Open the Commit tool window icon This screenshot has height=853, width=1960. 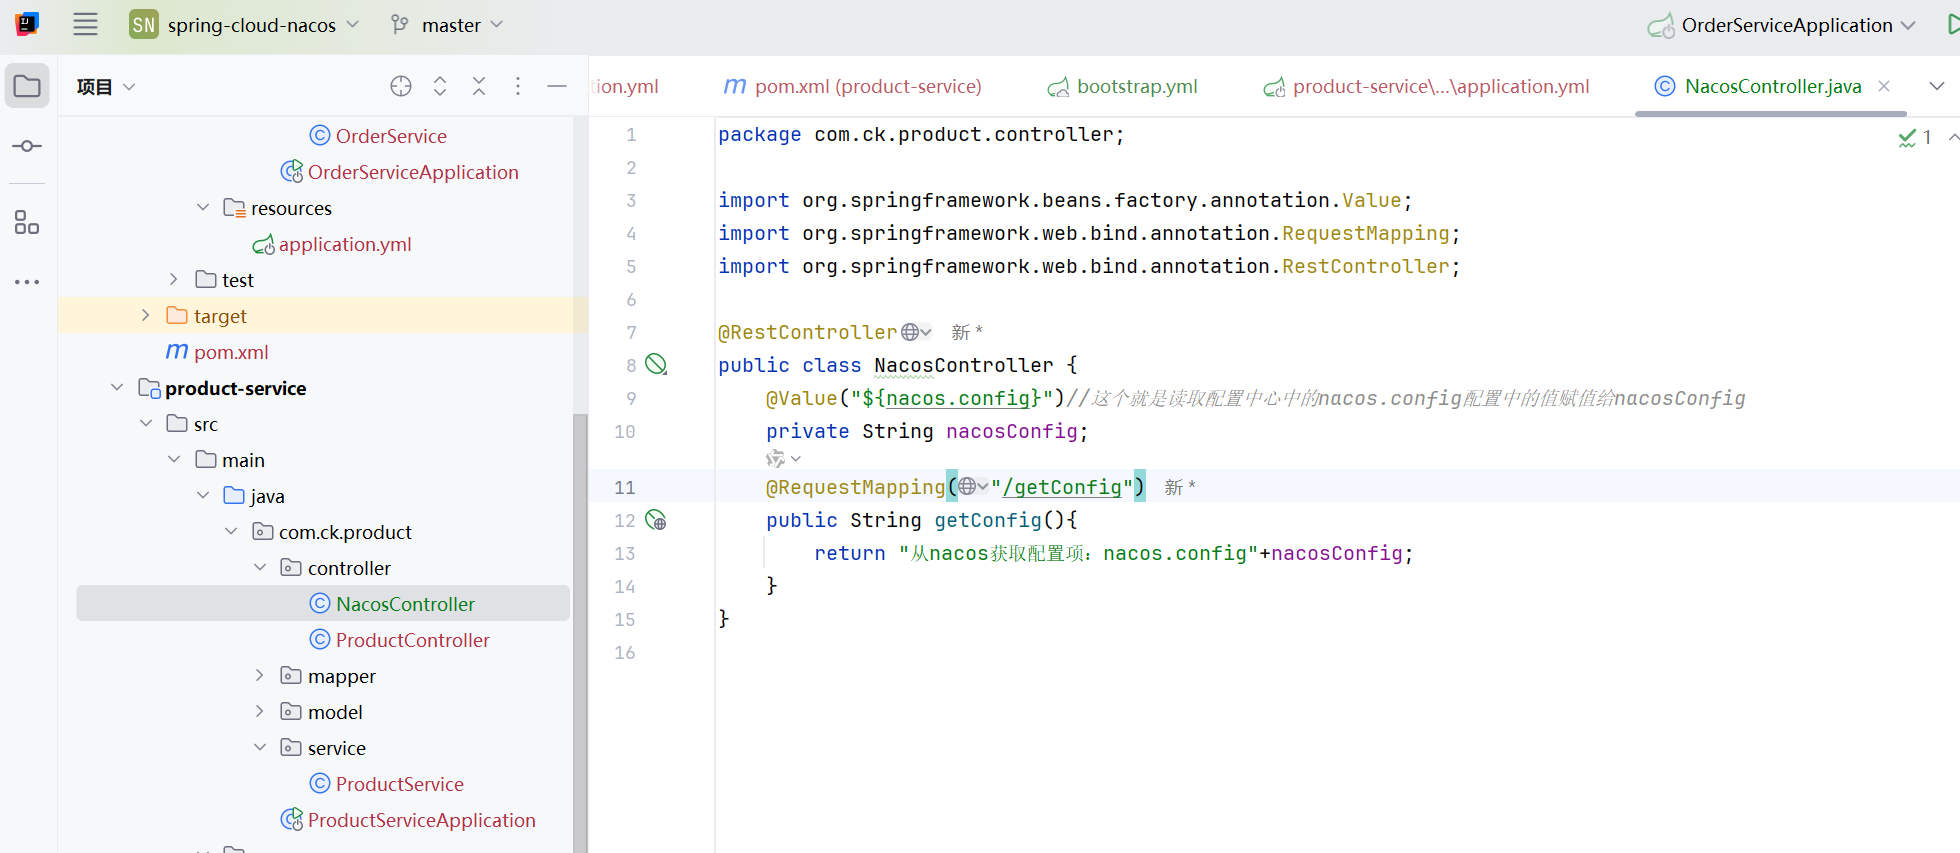(x=27, y=146)
